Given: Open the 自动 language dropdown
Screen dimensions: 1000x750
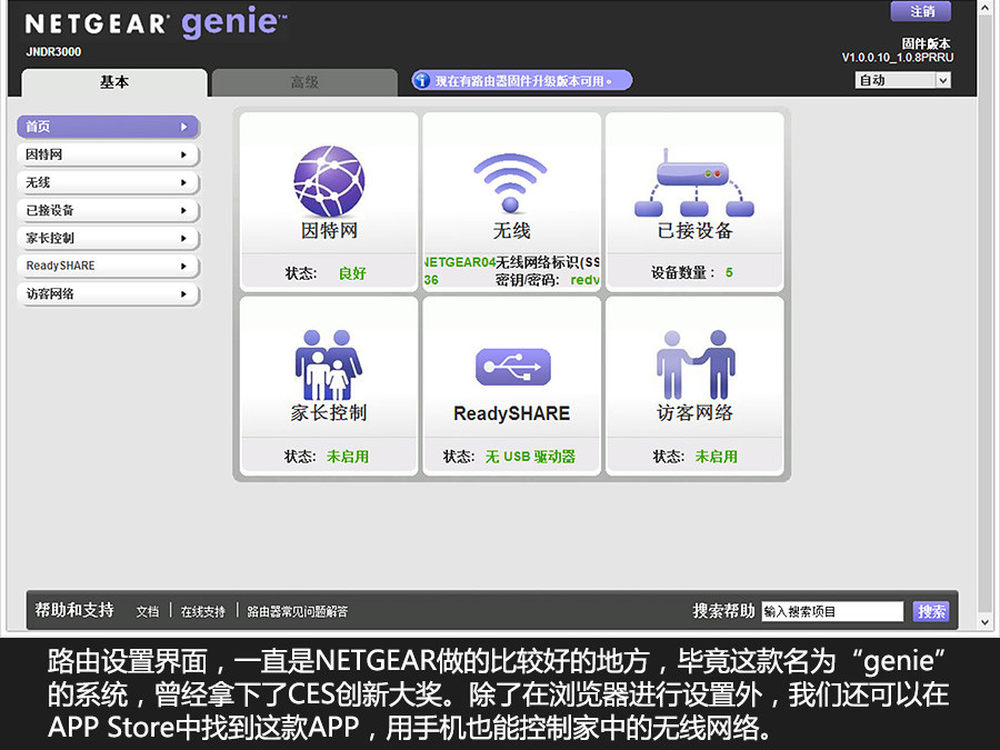Looking at the screenshot, I should pos(902,80).
